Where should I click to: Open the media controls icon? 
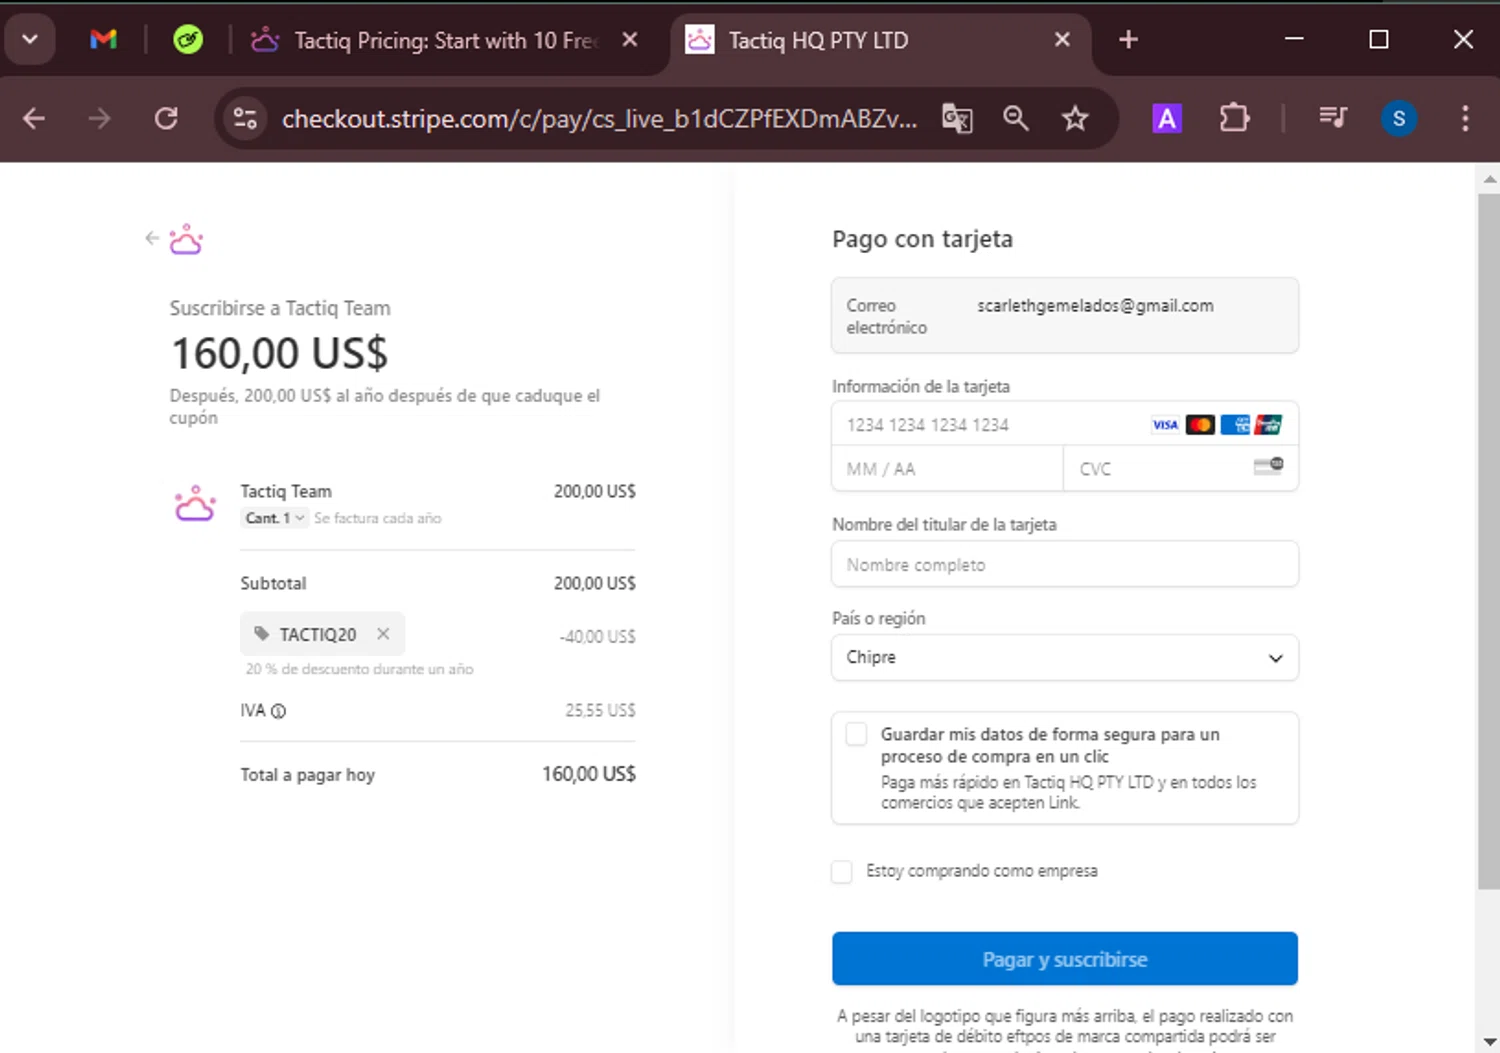point(1332,119)
